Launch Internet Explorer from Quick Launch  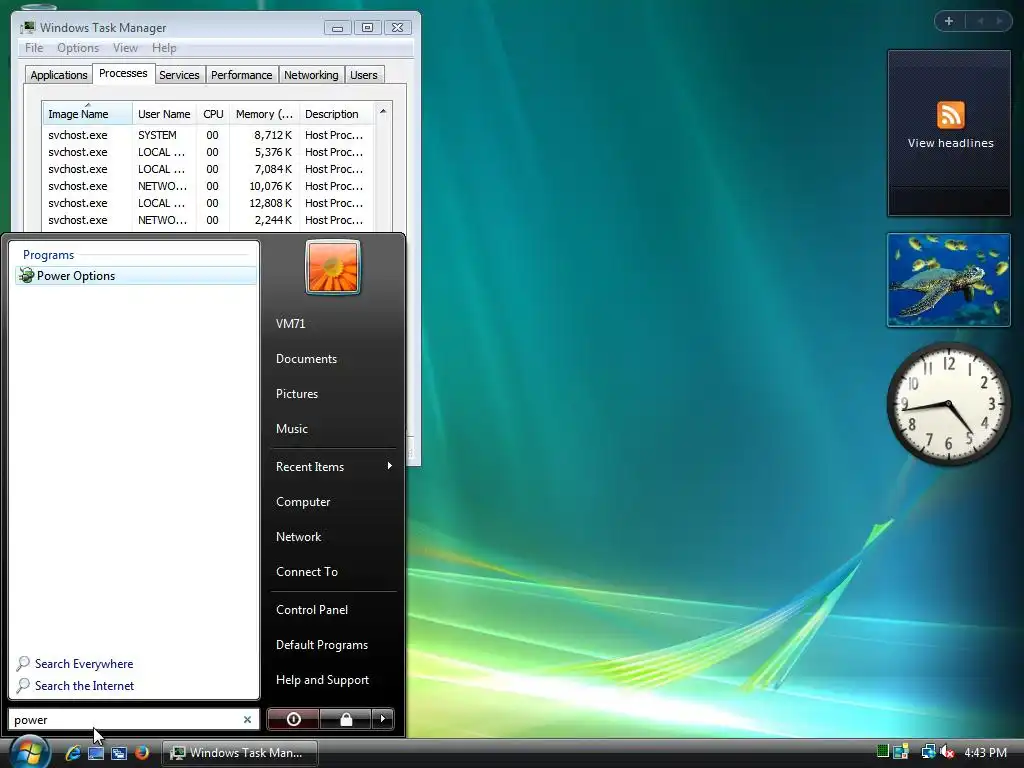73,753
